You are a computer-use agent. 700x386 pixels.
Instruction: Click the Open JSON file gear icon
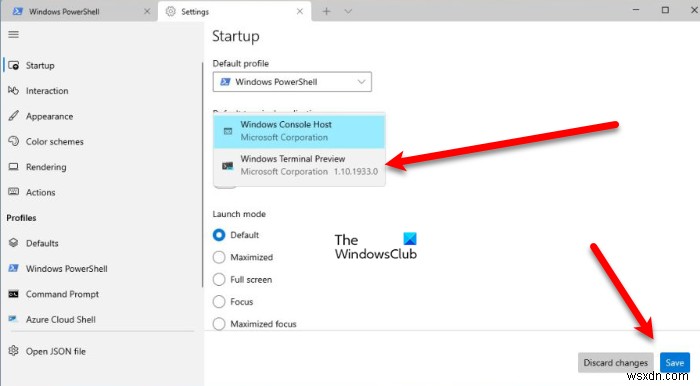(13, 351)
